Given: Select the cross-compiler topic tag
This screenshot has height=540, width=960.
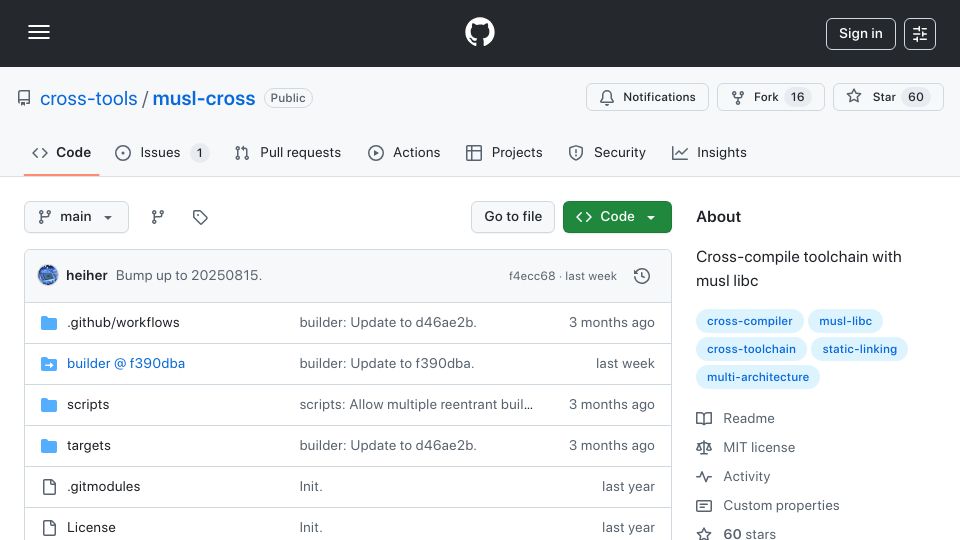Looking at the screenshot, I should pos(749,321).
